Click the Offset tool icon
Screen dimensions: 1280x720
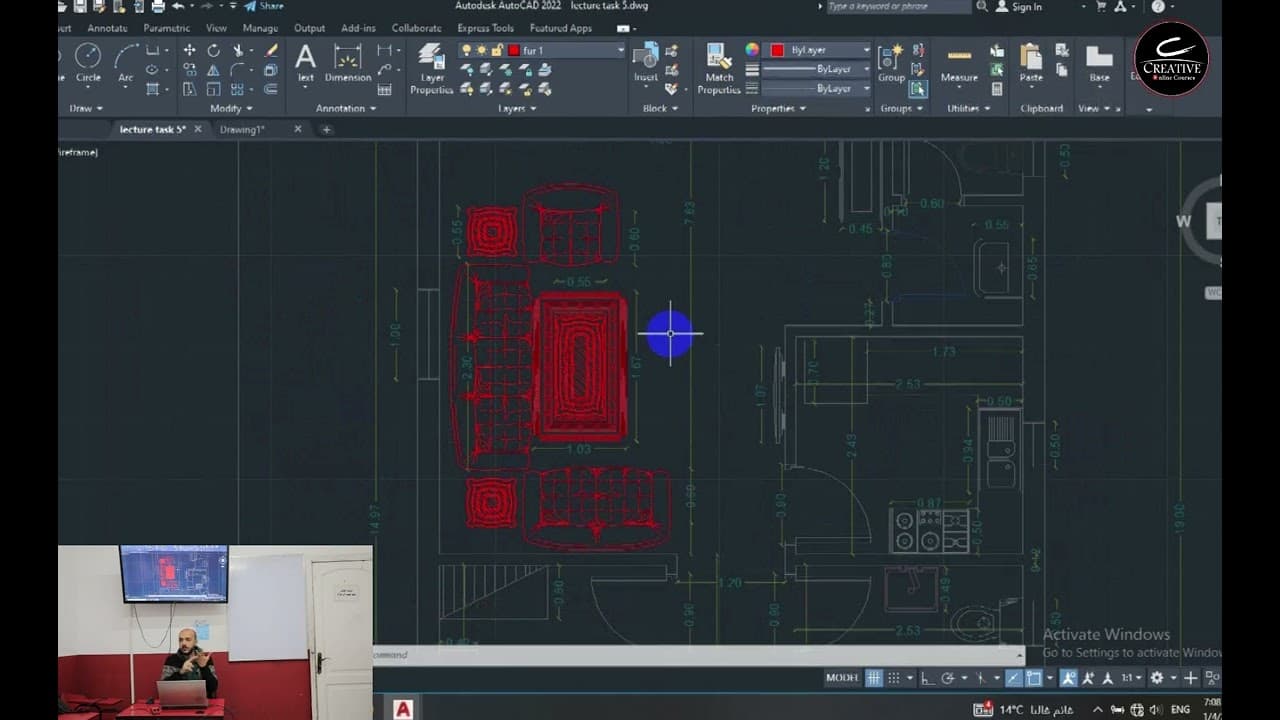pos(271,89)
